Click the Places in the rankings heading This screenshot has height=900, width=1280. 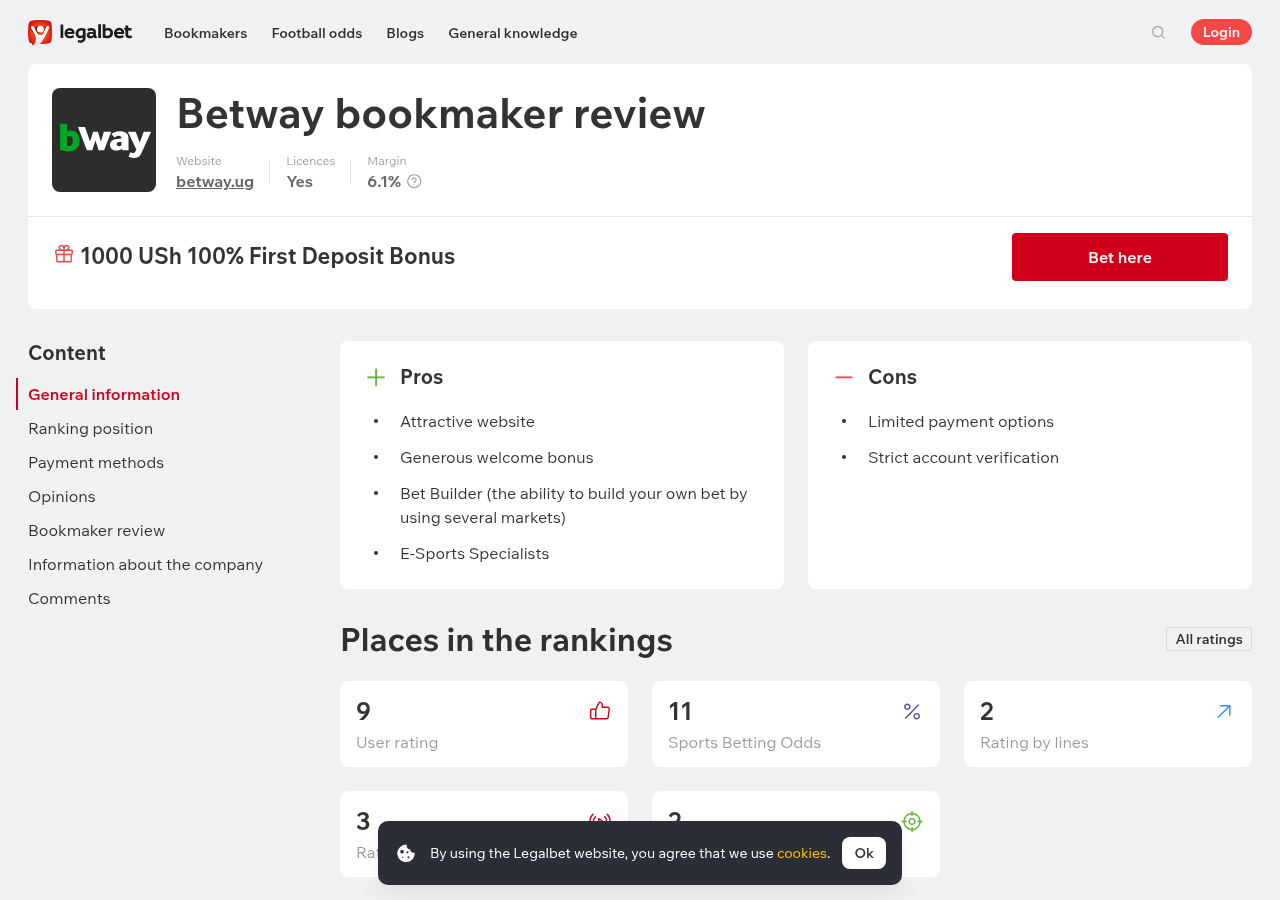click(x=506, y=639)
